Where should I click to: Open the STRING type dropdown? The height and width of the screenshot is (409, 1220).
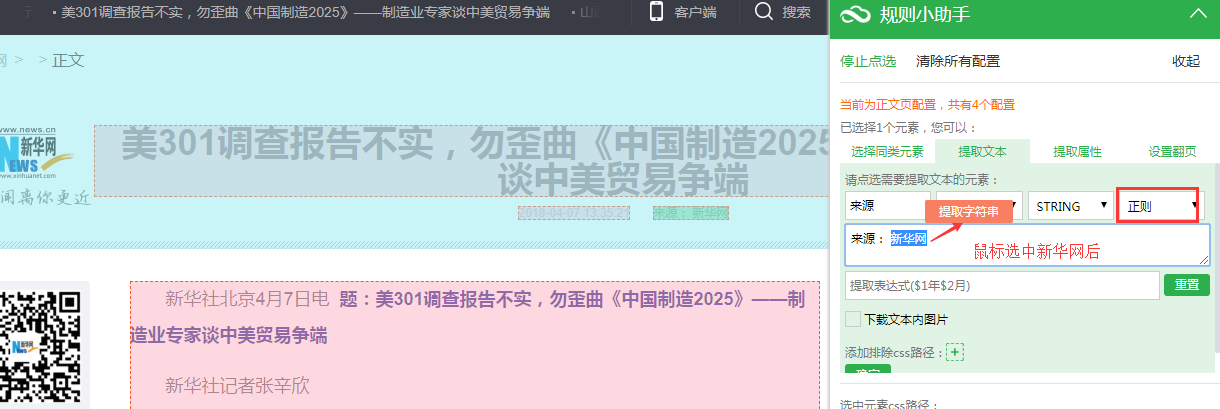click(1071, 206)
